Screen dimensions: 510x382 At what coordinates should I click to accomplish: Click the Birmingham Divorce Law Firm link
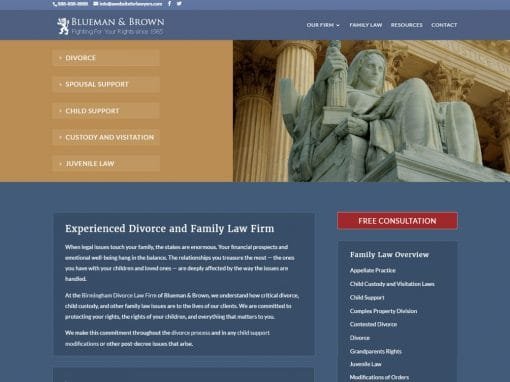pos(119,295)
